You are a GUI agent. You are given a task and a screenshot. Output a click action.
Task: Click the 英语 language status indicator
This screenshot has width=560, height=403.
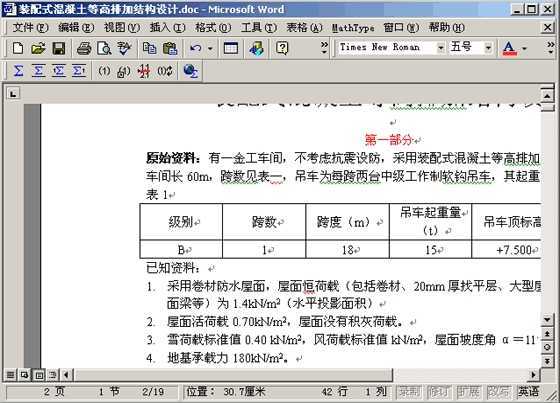528,392
